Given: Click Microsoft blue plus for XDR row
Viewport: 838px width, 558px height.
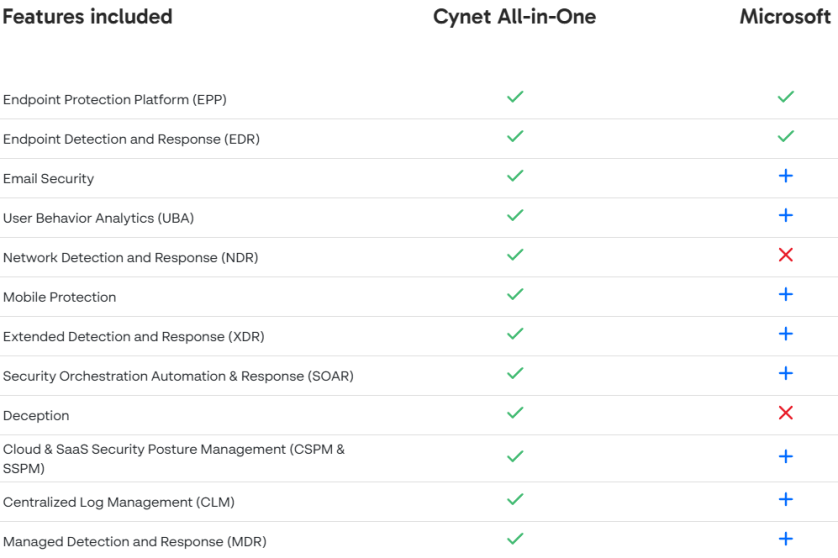Looking at the screenshot, I should tap(785, 334).
